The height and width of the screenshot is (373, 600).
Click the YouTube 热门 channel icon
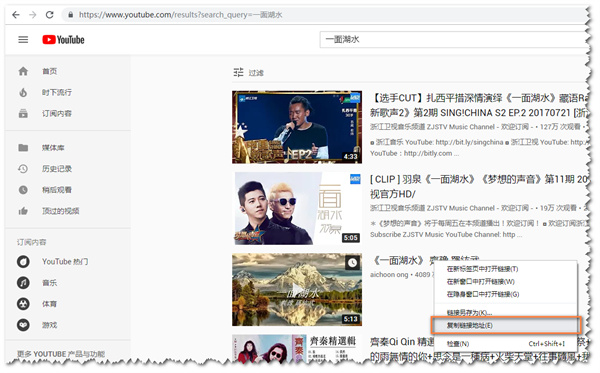[23, 262]
